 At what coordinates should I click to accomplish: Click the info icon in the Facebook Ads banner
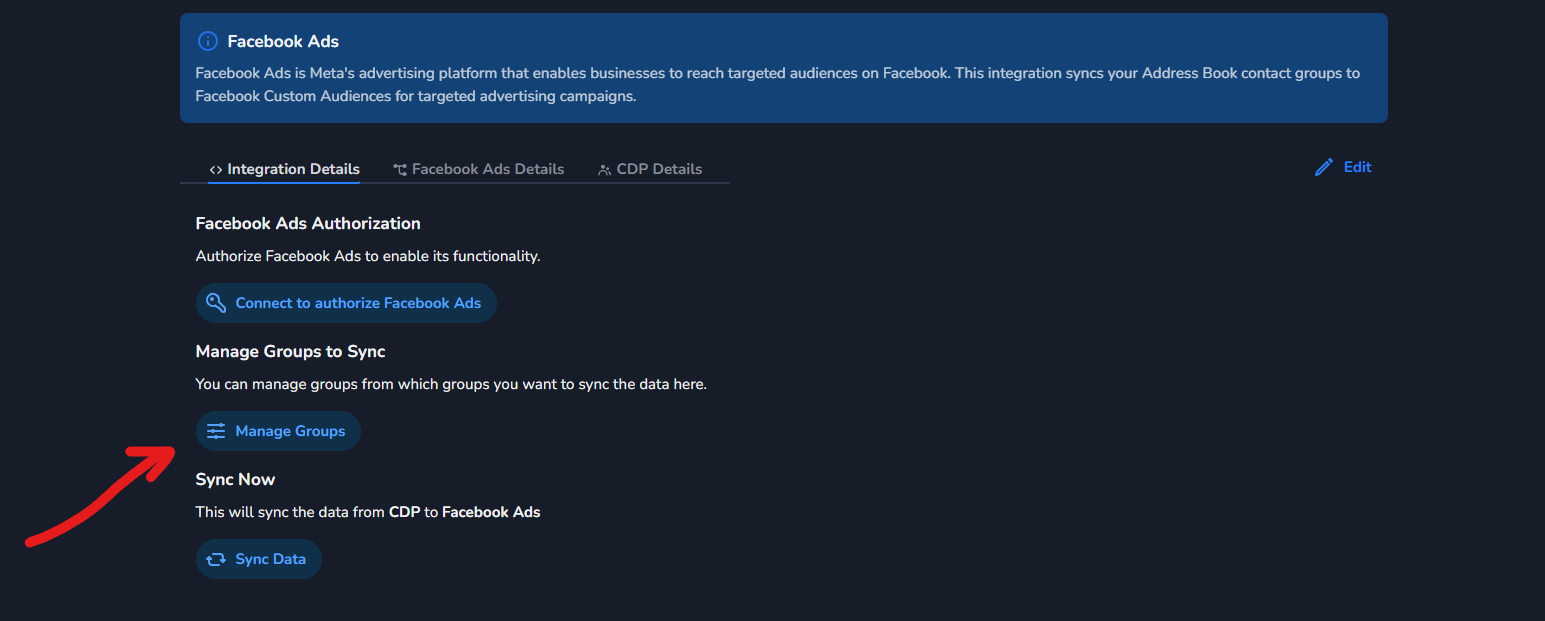pos(207,42)
